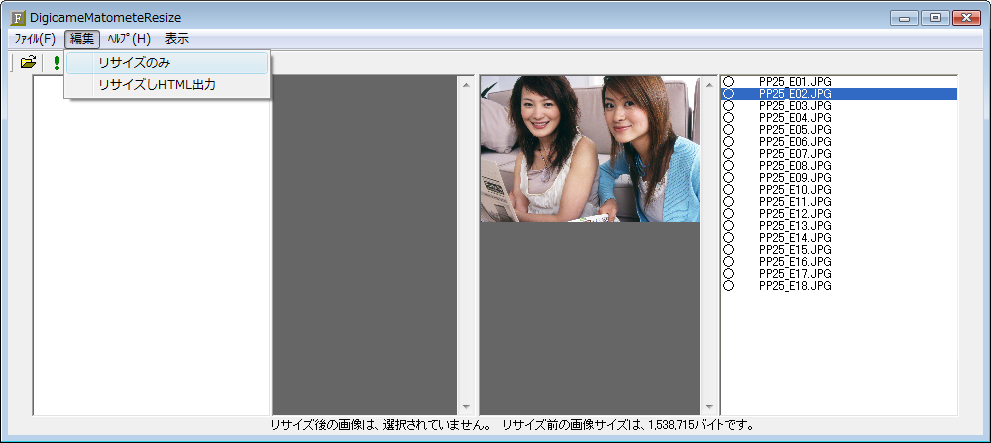Close the DigicameMatometeResize window

click(x=966, y=18)
